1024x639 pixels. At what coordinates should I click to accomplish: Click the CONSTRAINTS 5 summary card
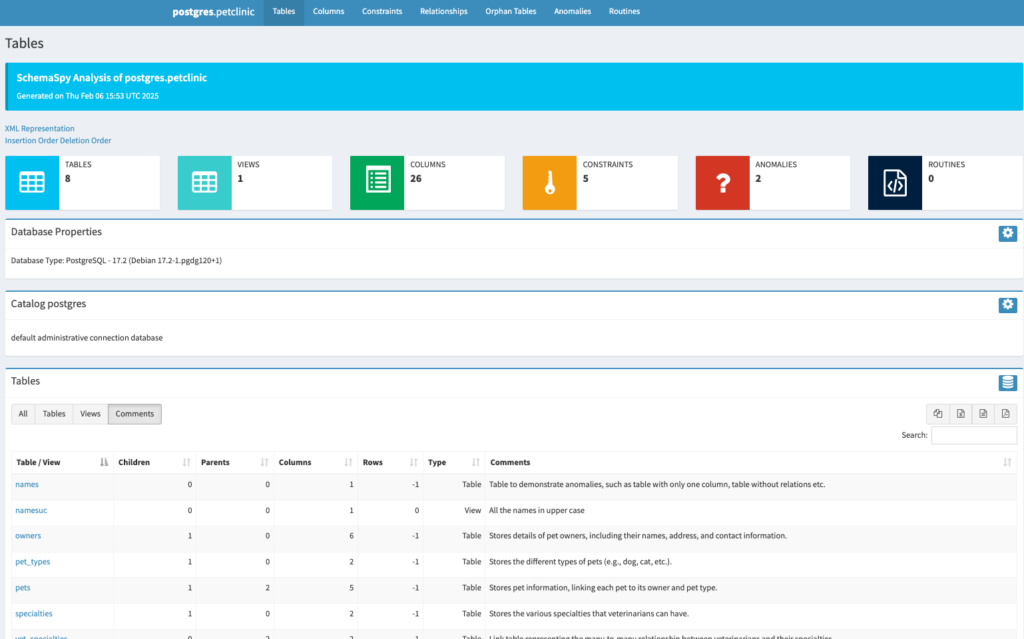point(600,182)
